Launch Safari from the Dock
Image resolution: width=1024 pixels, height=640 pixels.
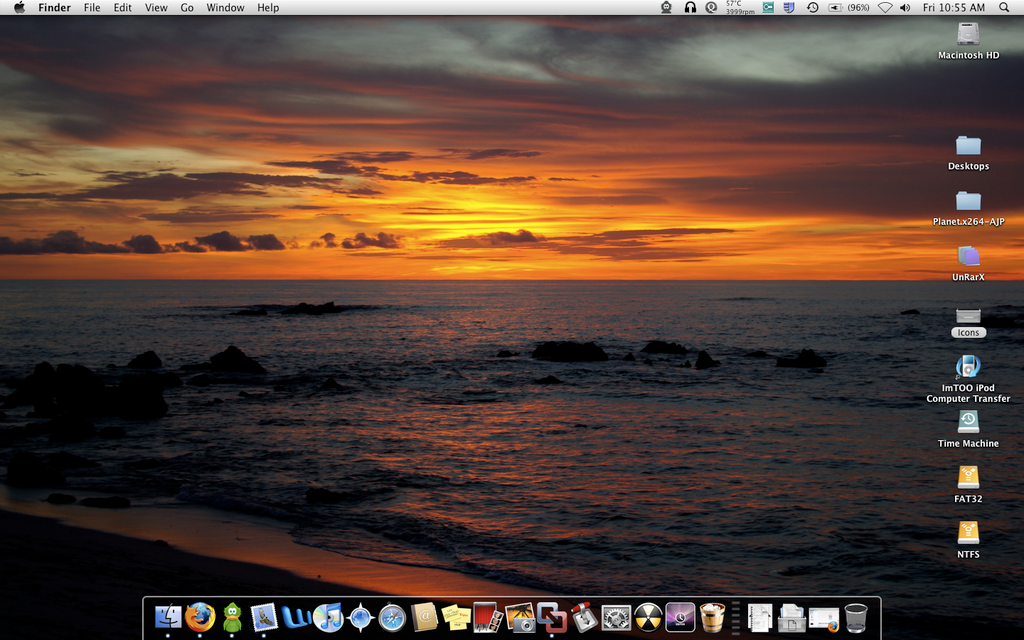coord(392,618)
